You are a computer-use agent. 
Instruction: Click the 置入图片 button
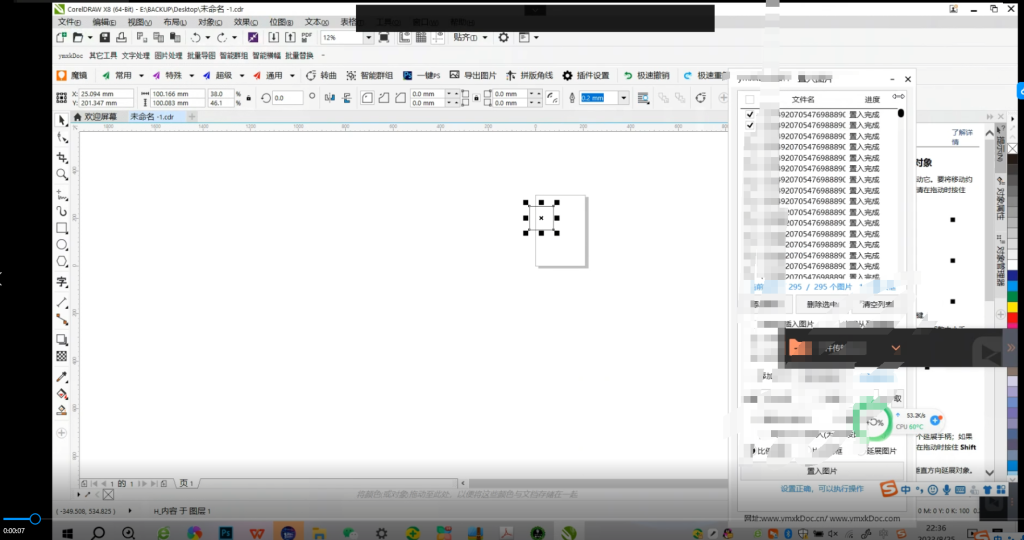tap(821, 470)
